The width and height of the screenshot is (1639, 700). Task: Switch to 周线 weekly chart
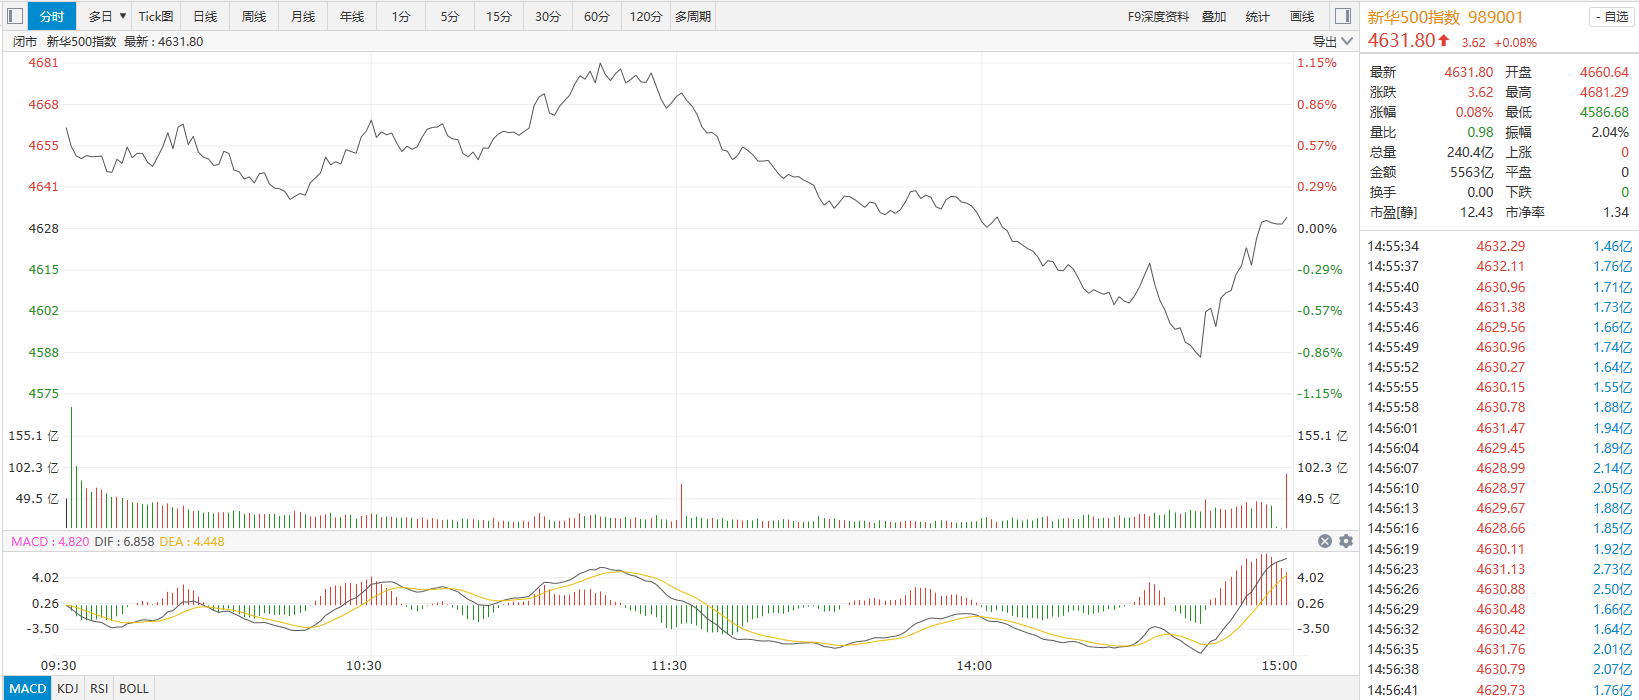(x=254, y=16)
